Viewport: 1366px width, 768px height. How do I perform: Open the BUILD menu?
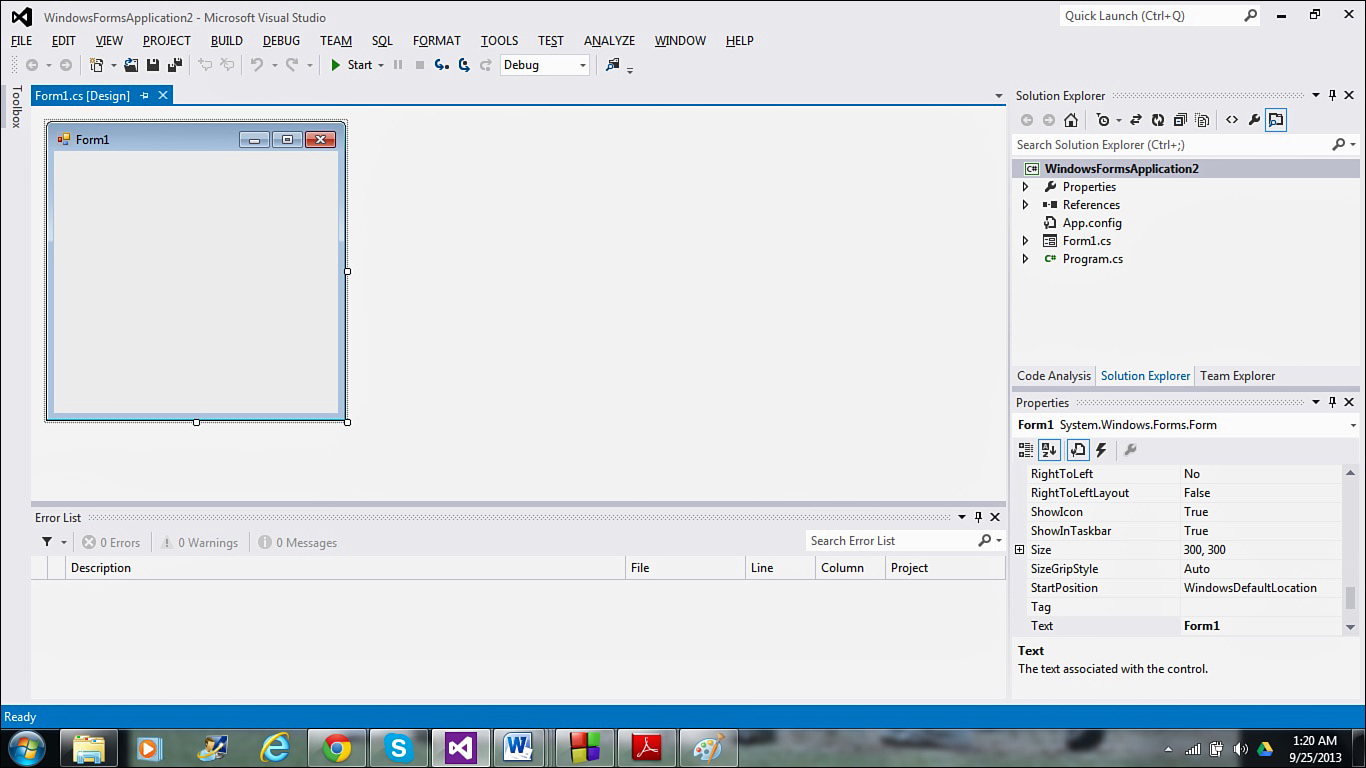click(227, 41)
